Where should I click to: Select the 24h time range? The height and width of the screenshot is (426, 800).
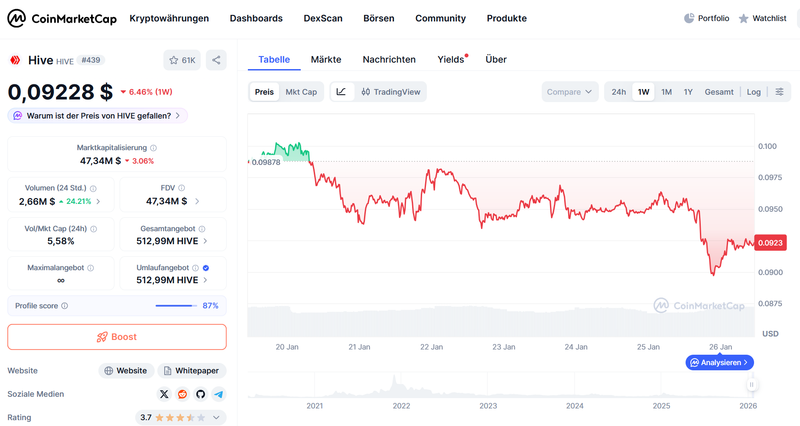(x=619, y=92)
